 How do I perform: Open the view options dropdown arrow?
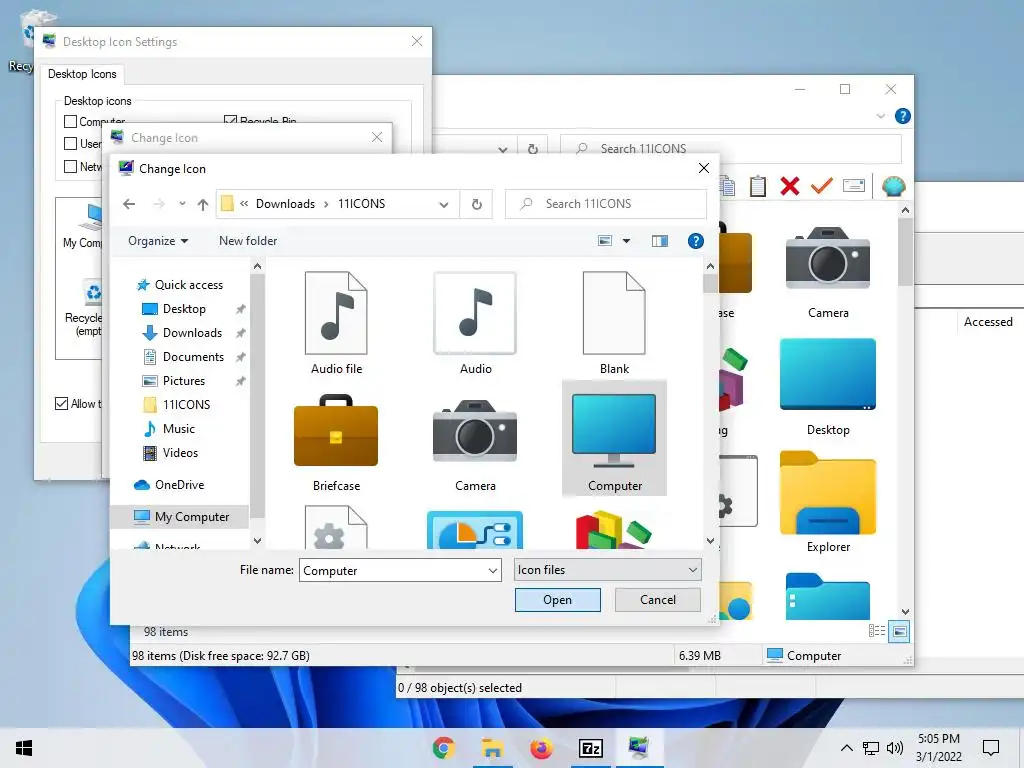pos(626,241)
